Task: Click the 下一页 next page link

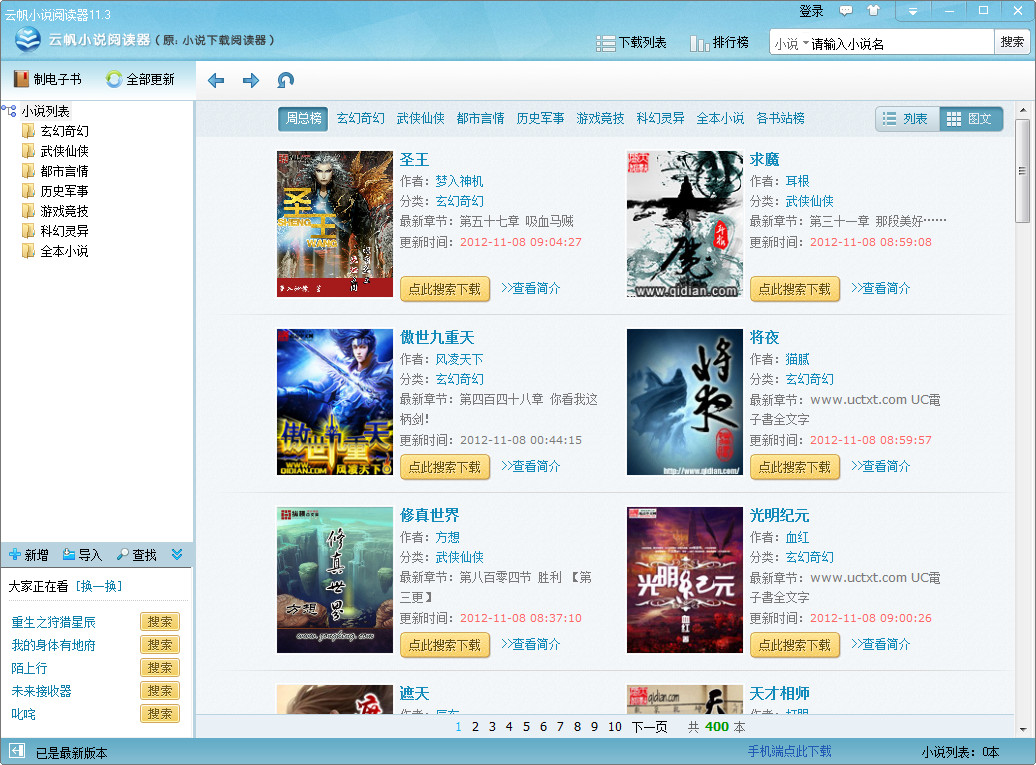Action: coord(649,727)
